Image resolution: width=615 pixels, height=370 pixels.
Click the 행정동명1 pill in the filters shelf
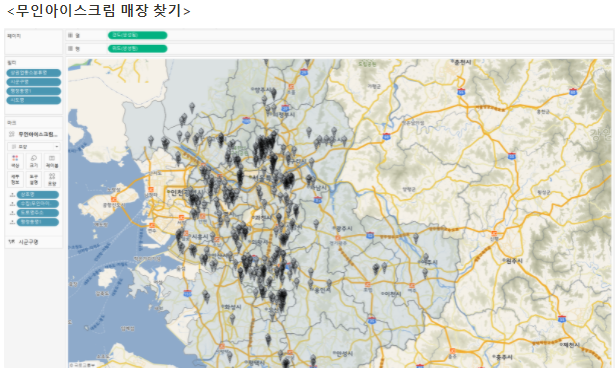click(34, 91)
